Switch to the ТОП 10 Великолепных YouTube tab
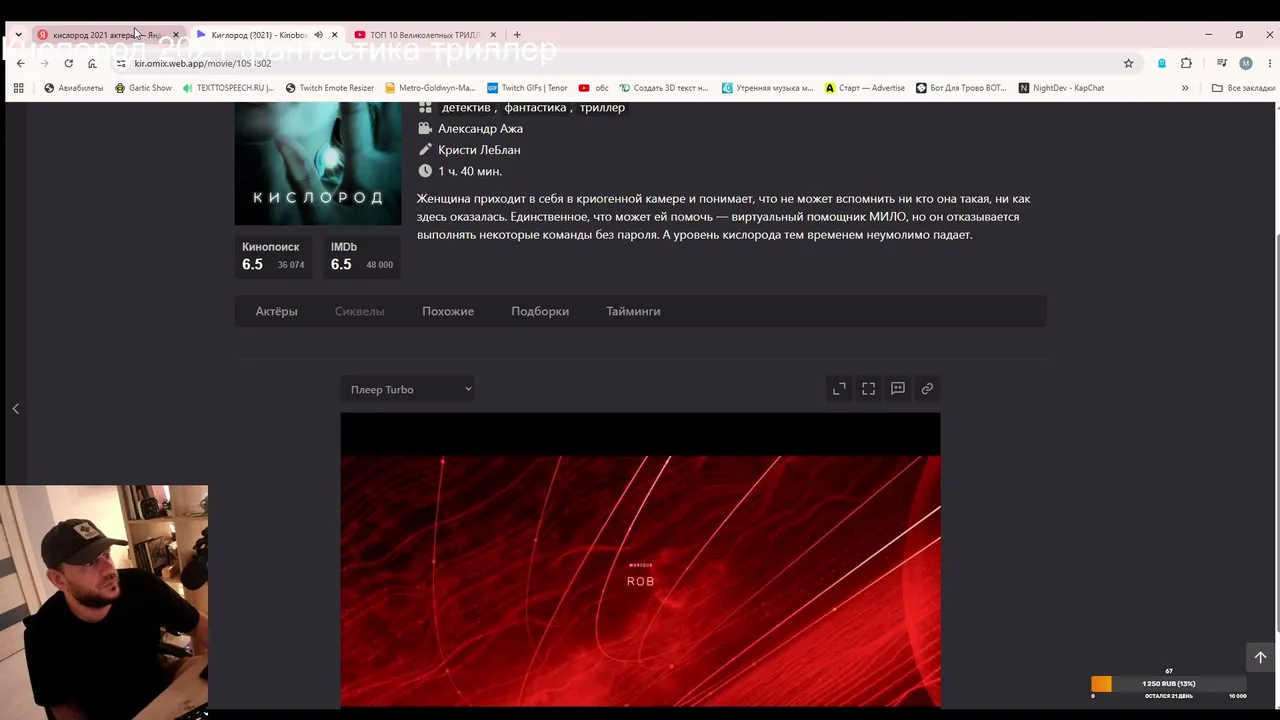The width and height of the screenshot is (1280, 720). [425, 35]
